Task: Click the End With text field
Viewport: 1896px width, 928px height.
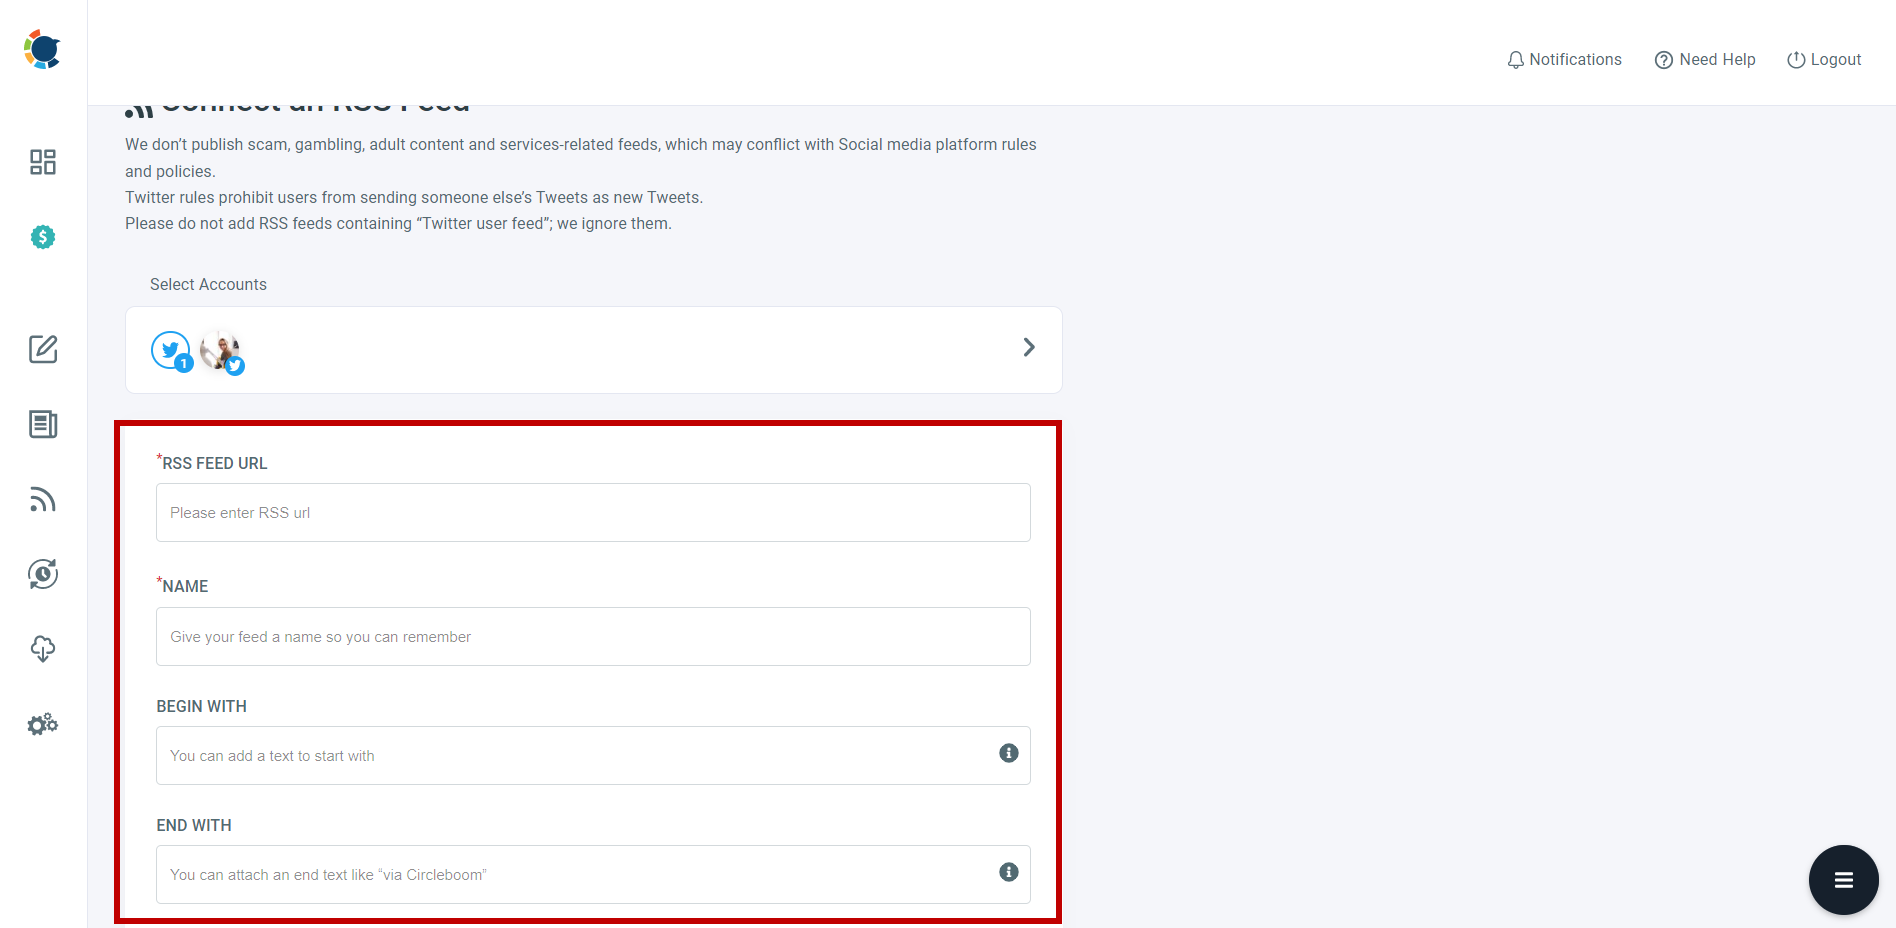Action: (x=593, y=875)
